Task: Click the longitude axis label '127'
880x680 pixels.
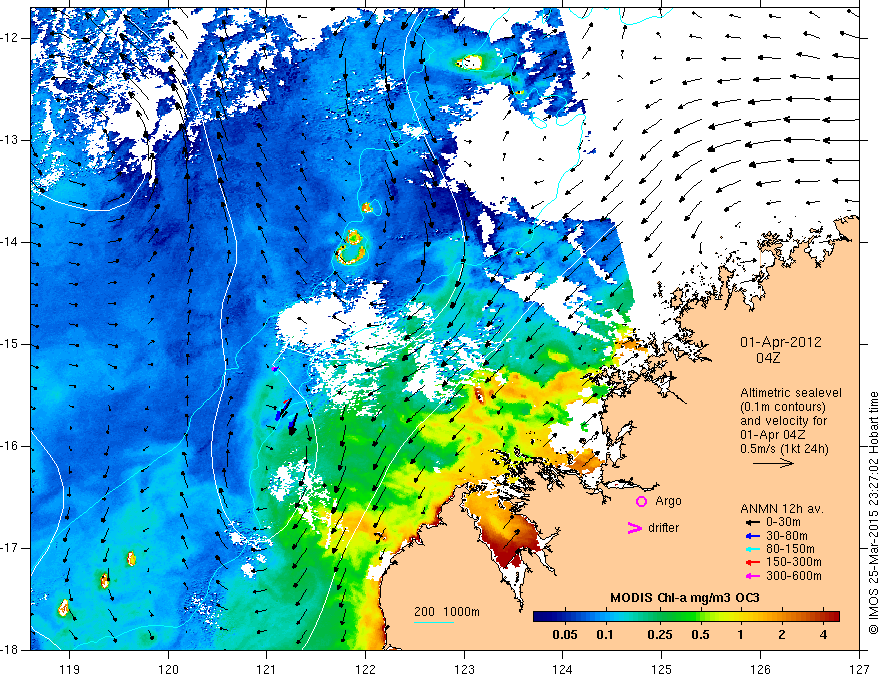Action: click(859, 669)
